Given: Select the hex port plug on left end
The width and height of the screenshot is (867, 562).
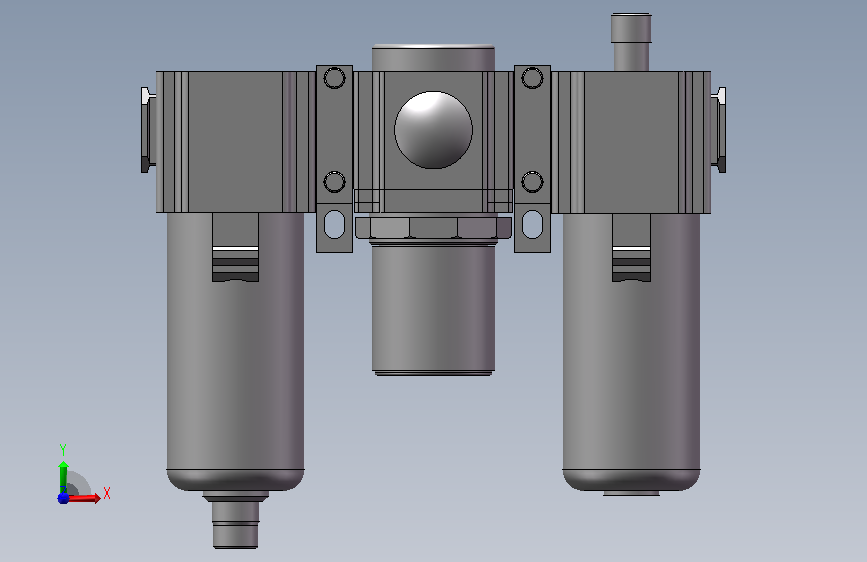Looking at the screenshot, I should tap(147, 130).
